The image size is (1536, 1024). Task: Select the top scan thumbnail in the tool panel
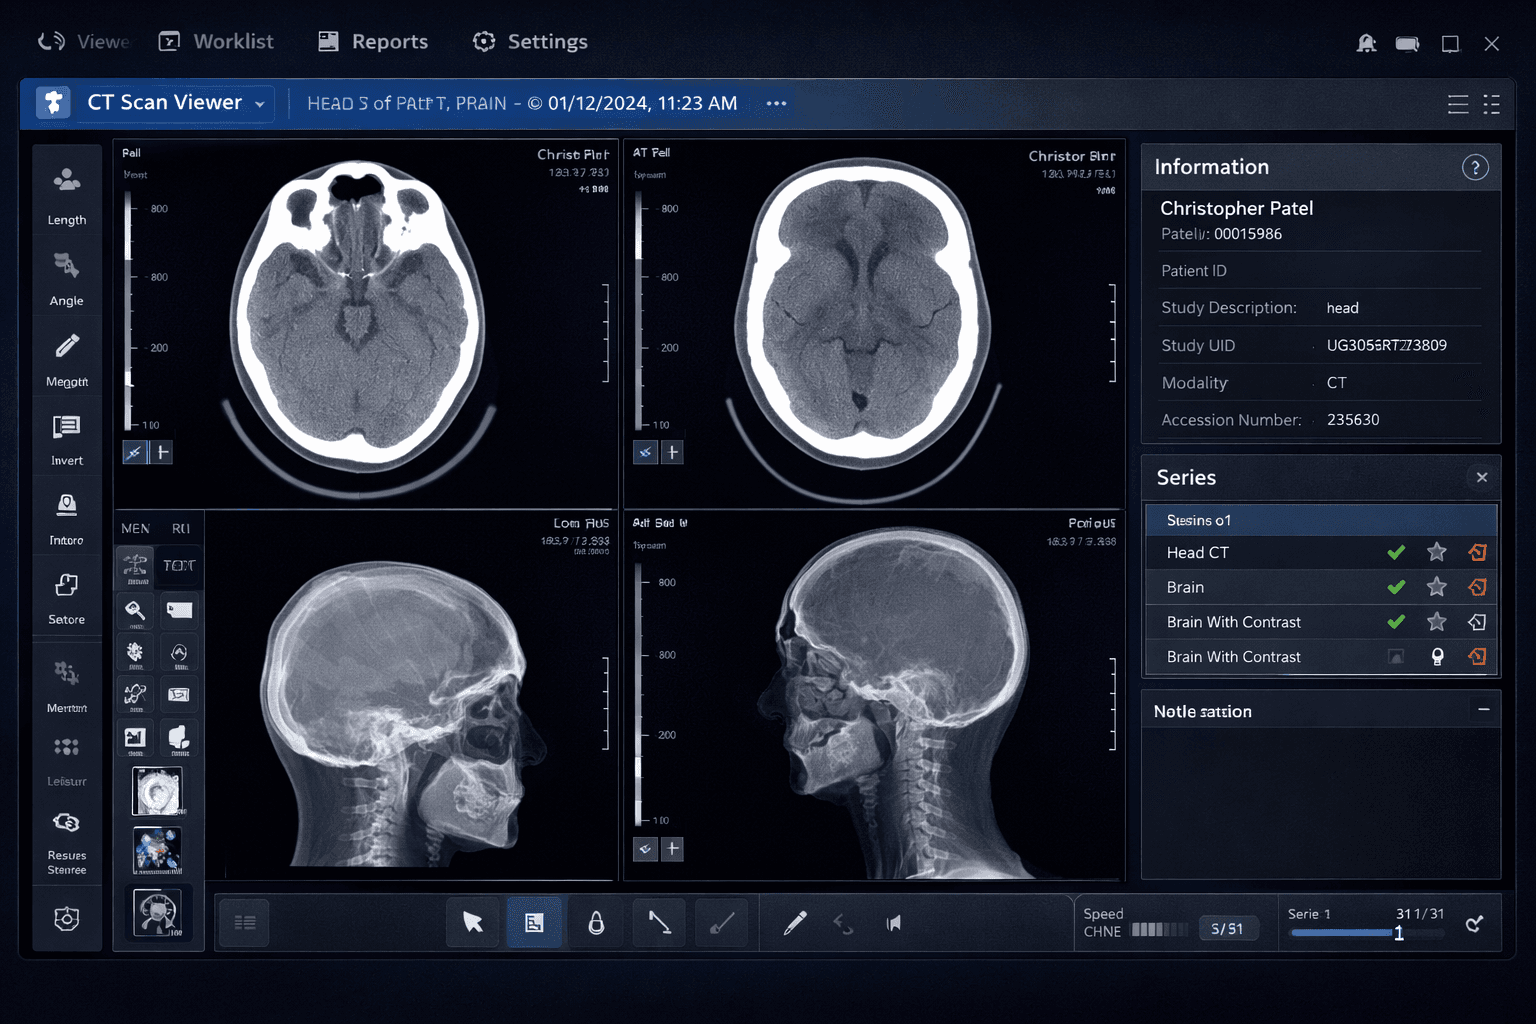coord(157,790)
